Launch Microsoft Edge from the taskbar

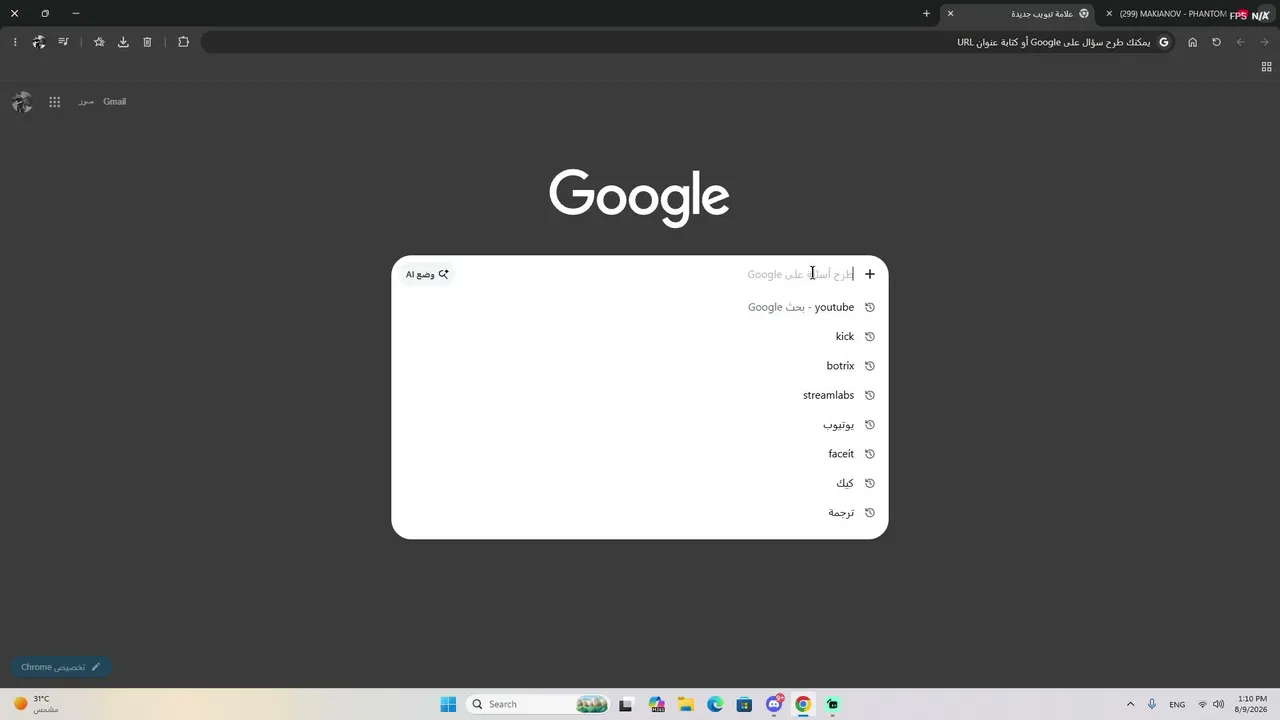pos(715,704)
